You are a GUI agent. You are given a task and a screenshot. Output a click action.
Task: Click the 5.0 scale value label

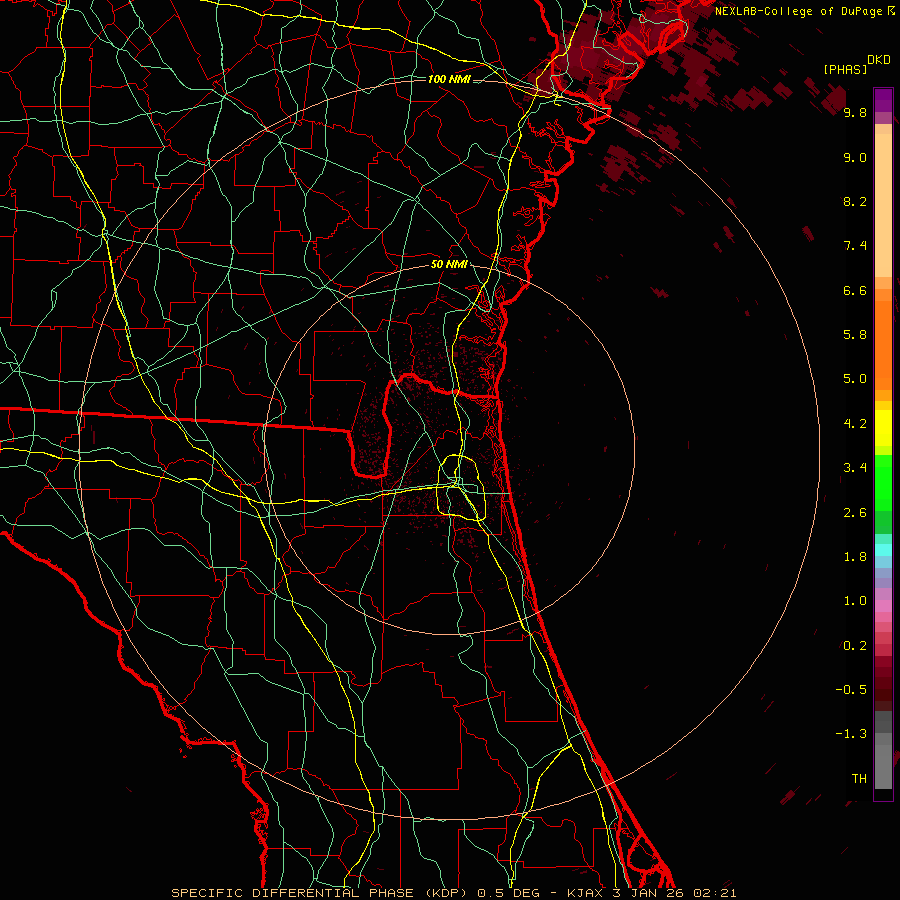[855, 379]
